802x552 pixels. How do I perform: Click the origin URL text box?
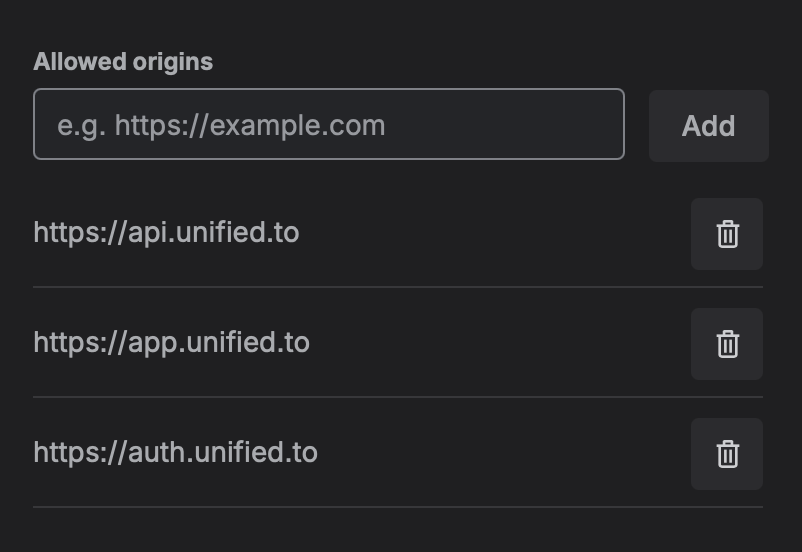(329, 125)
